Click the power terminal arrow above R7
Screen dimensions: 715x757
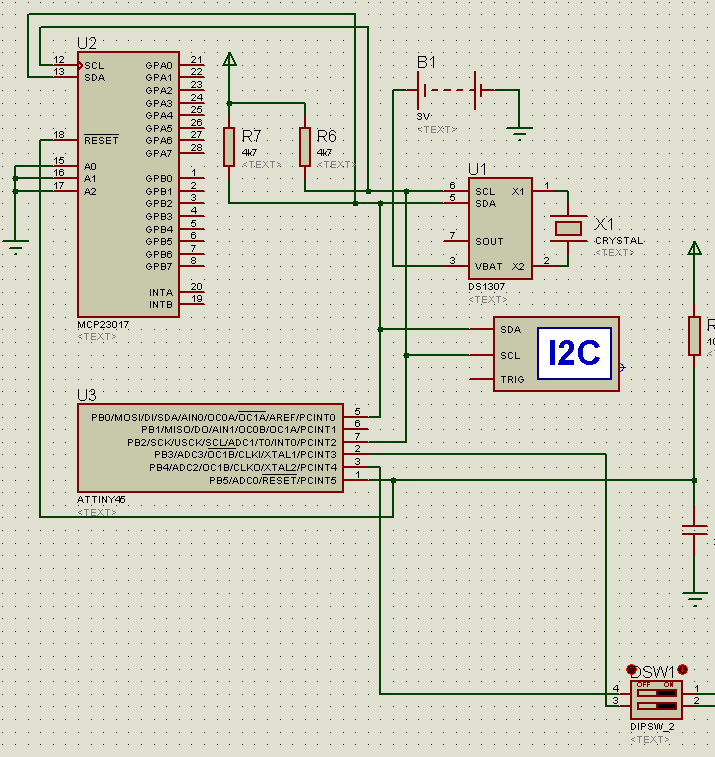click(229, 60)
